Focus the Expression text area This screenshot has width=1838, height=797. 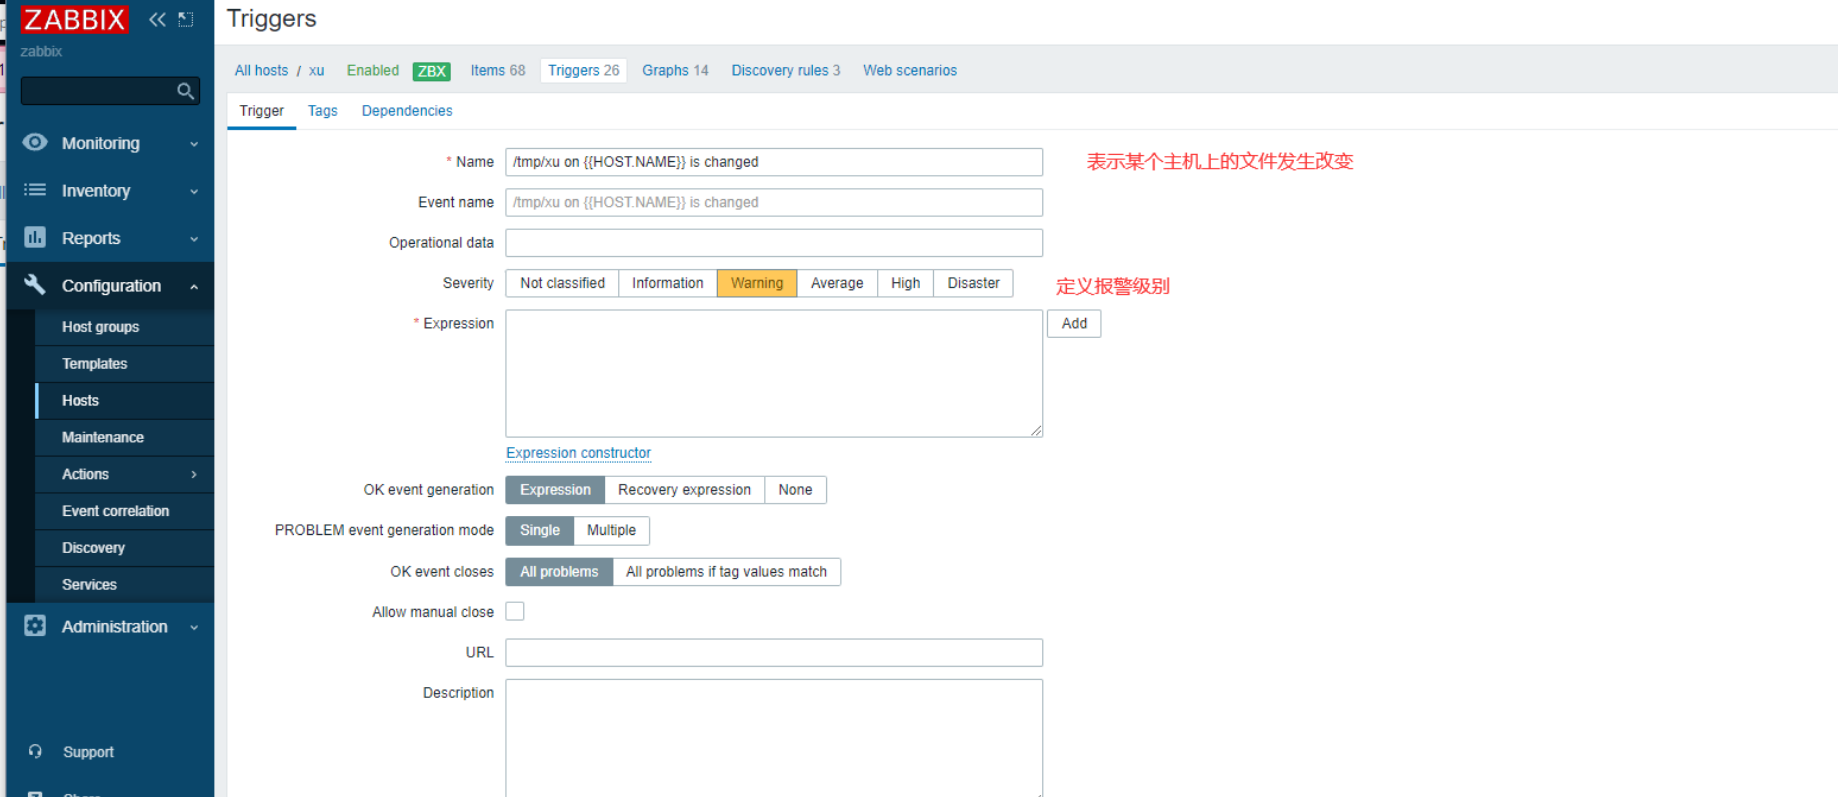click(x=774, y=373)
